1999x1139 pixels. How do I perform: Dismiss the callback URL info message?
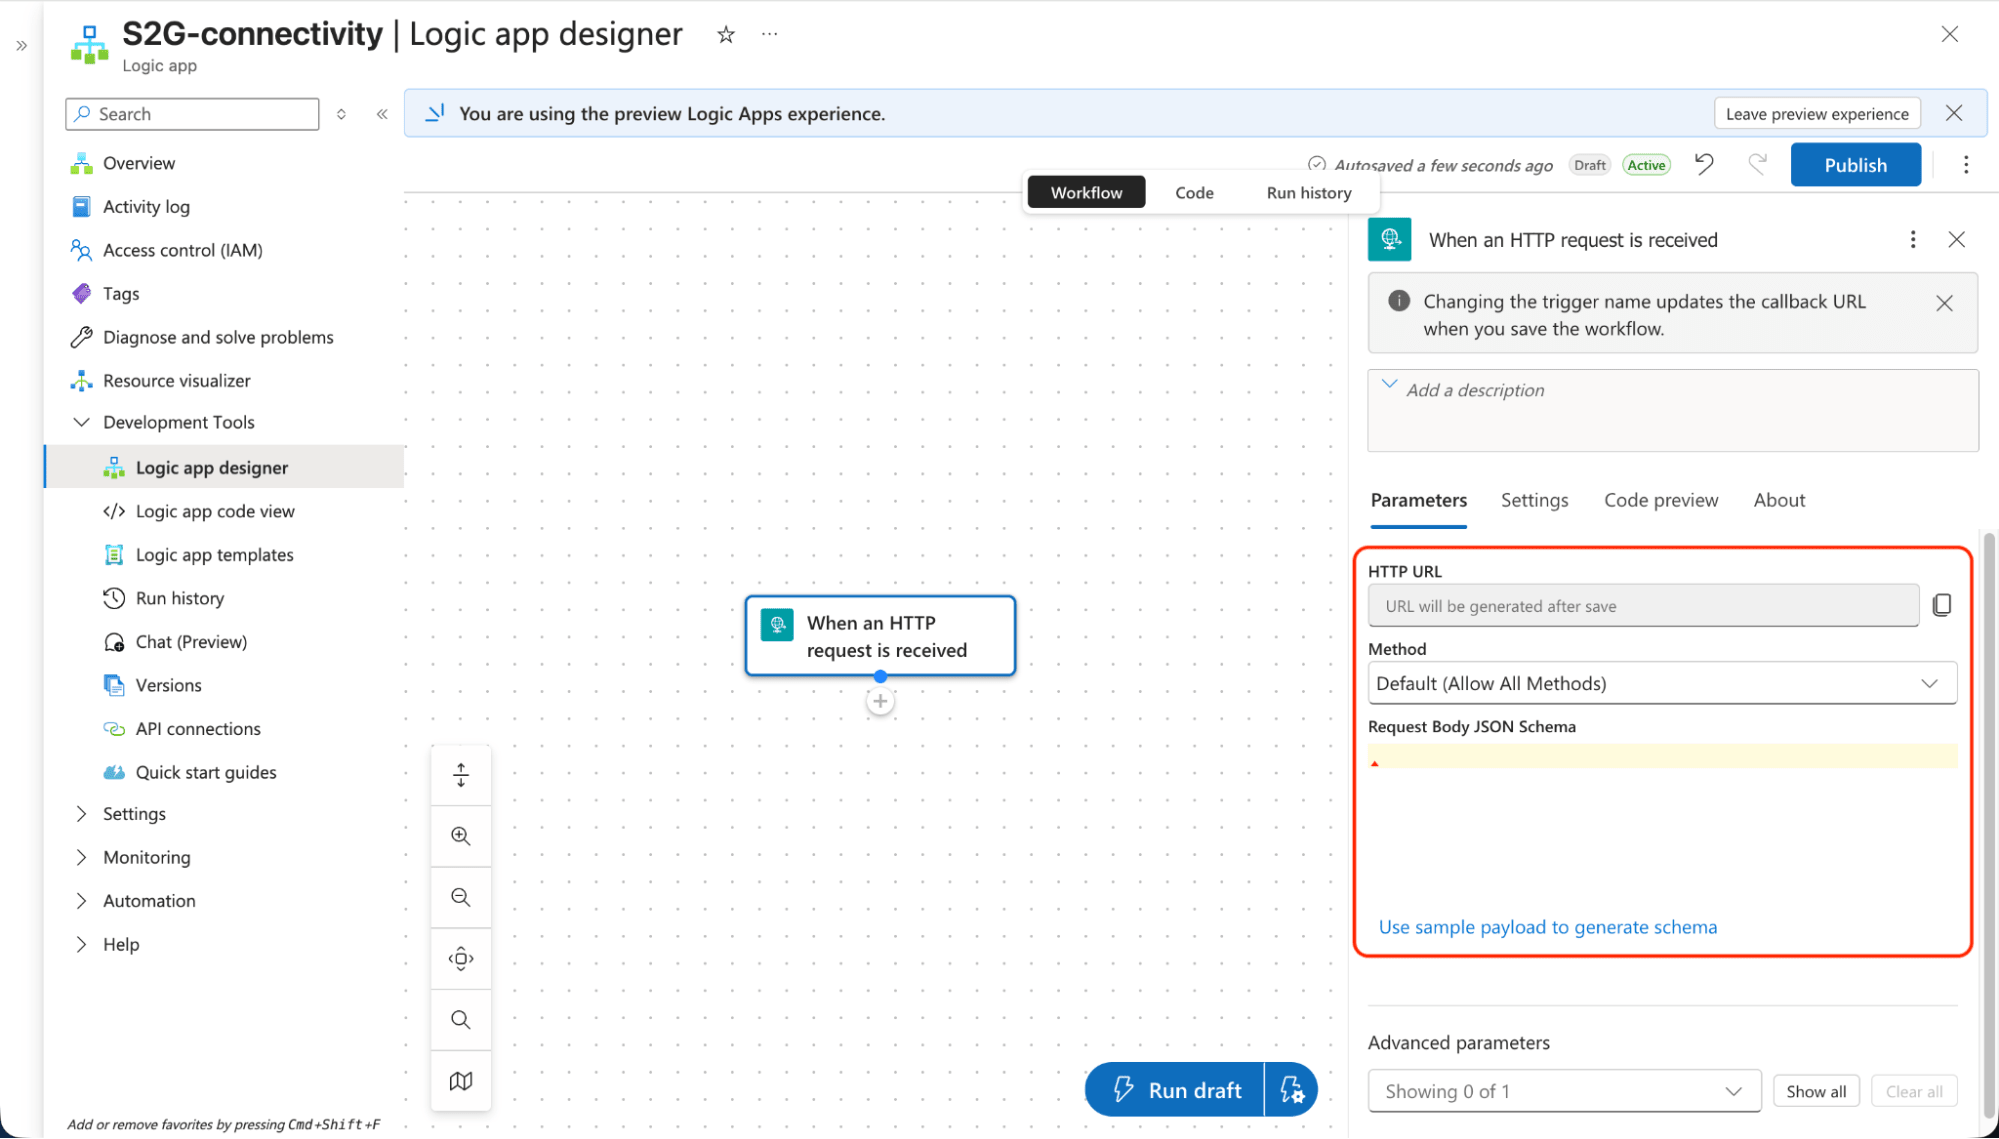point(1944,303)
